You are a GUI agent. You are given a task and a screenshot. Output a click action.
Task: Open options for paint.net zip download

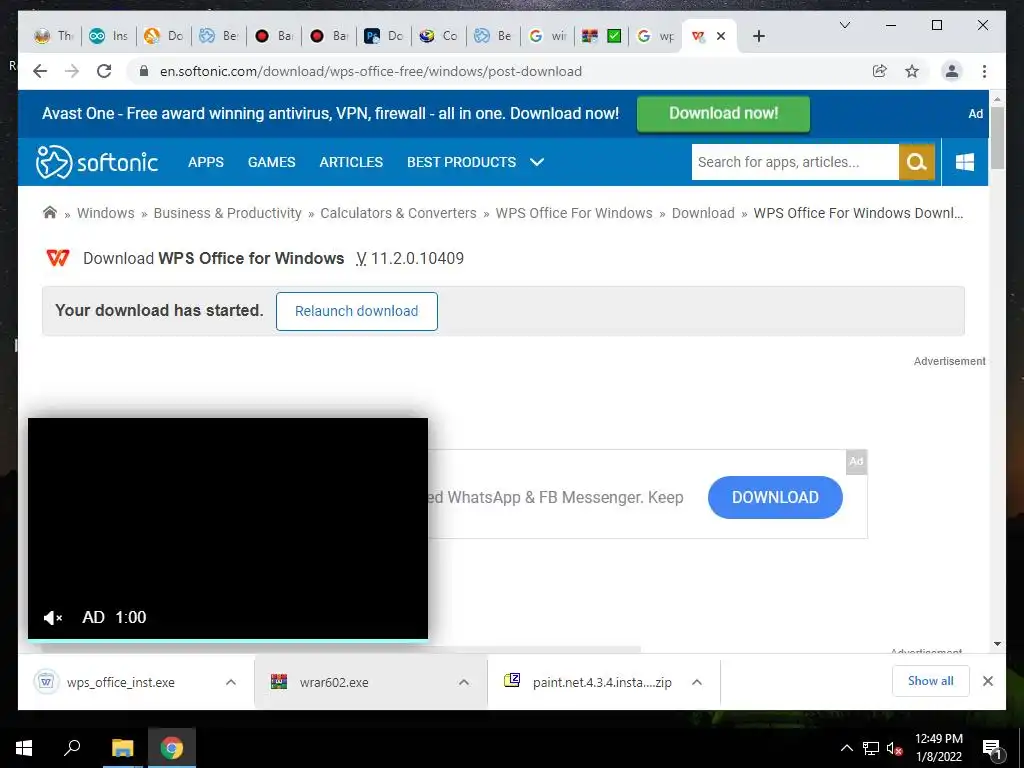coord(697,682)
